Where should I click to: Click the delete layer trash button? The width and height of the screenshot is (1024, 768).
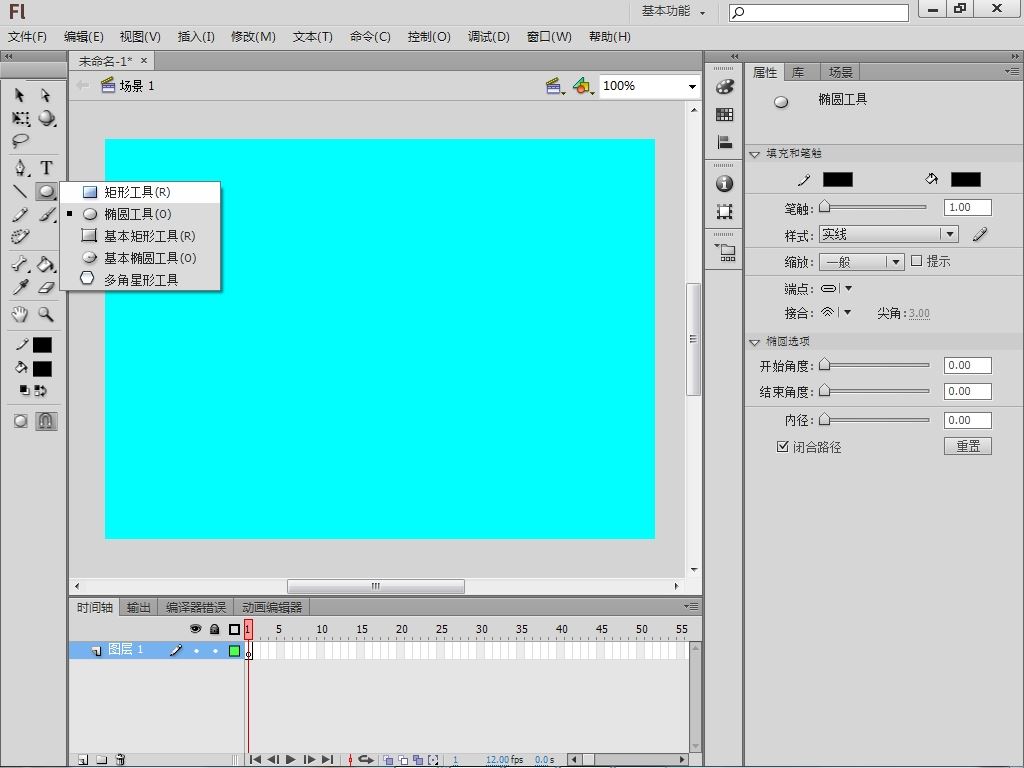click(x=120, y=760)
